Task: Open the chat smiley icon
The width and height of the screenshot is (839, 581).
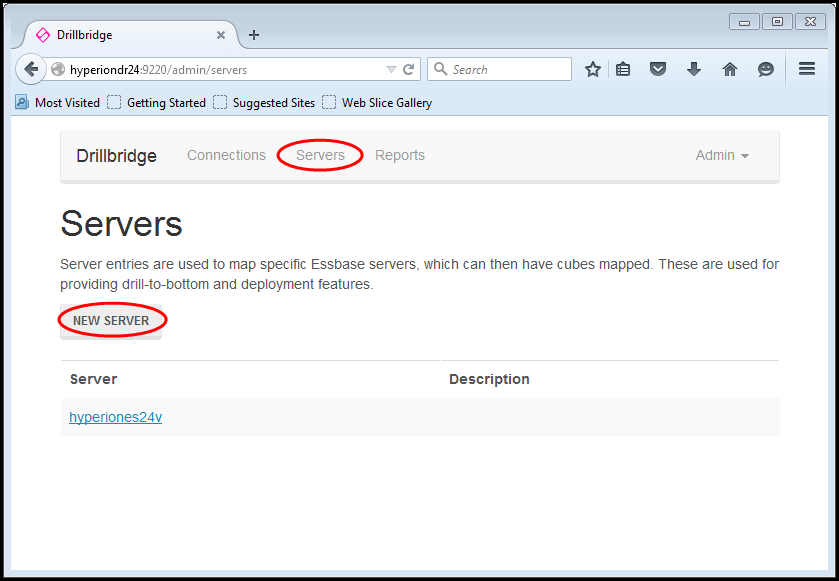Action: point(766,69)
